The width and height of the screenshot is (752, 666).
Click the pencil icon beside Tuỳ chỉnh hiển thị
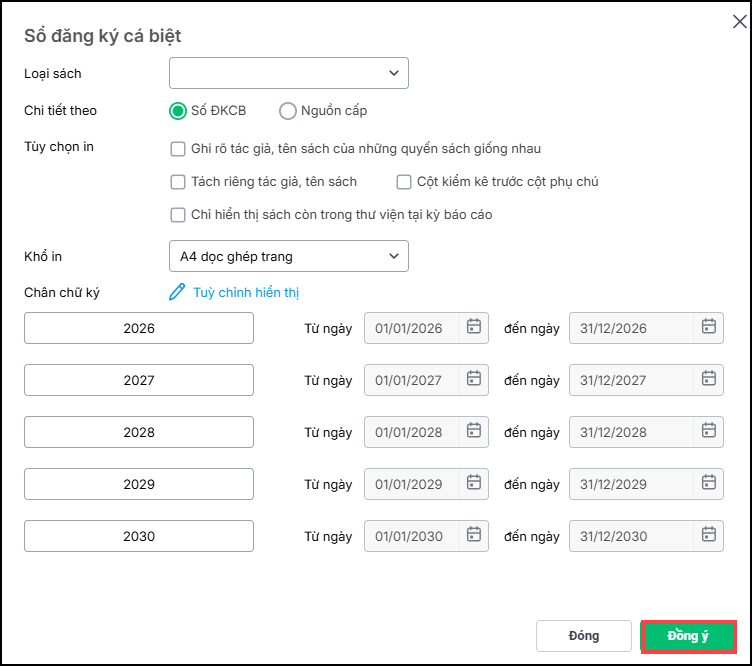(178, 292)
